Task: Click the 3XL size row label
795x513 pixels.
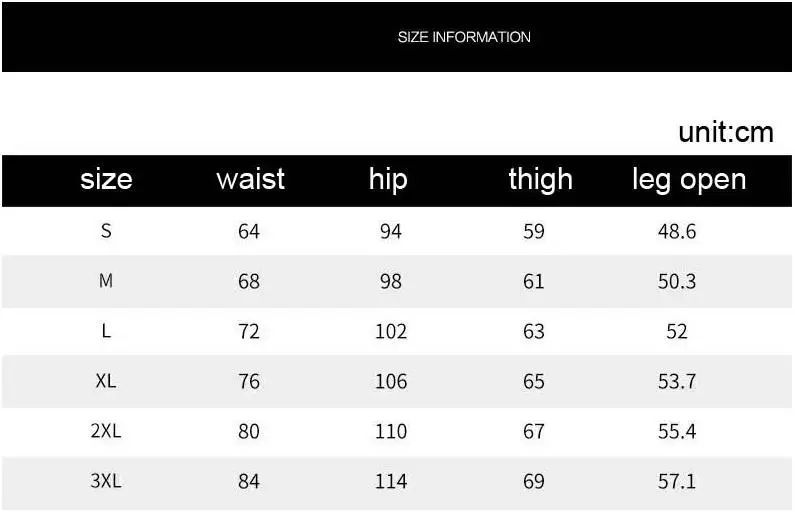Action: [106, 481]
